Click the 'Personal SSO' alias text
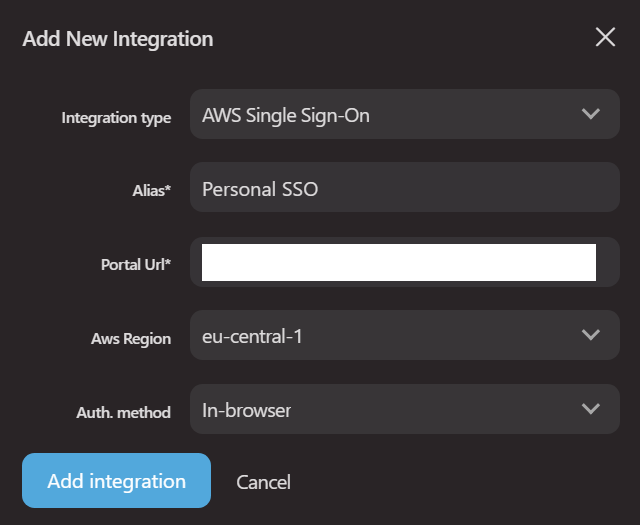The image size is (640, 525). pos(260,188)
